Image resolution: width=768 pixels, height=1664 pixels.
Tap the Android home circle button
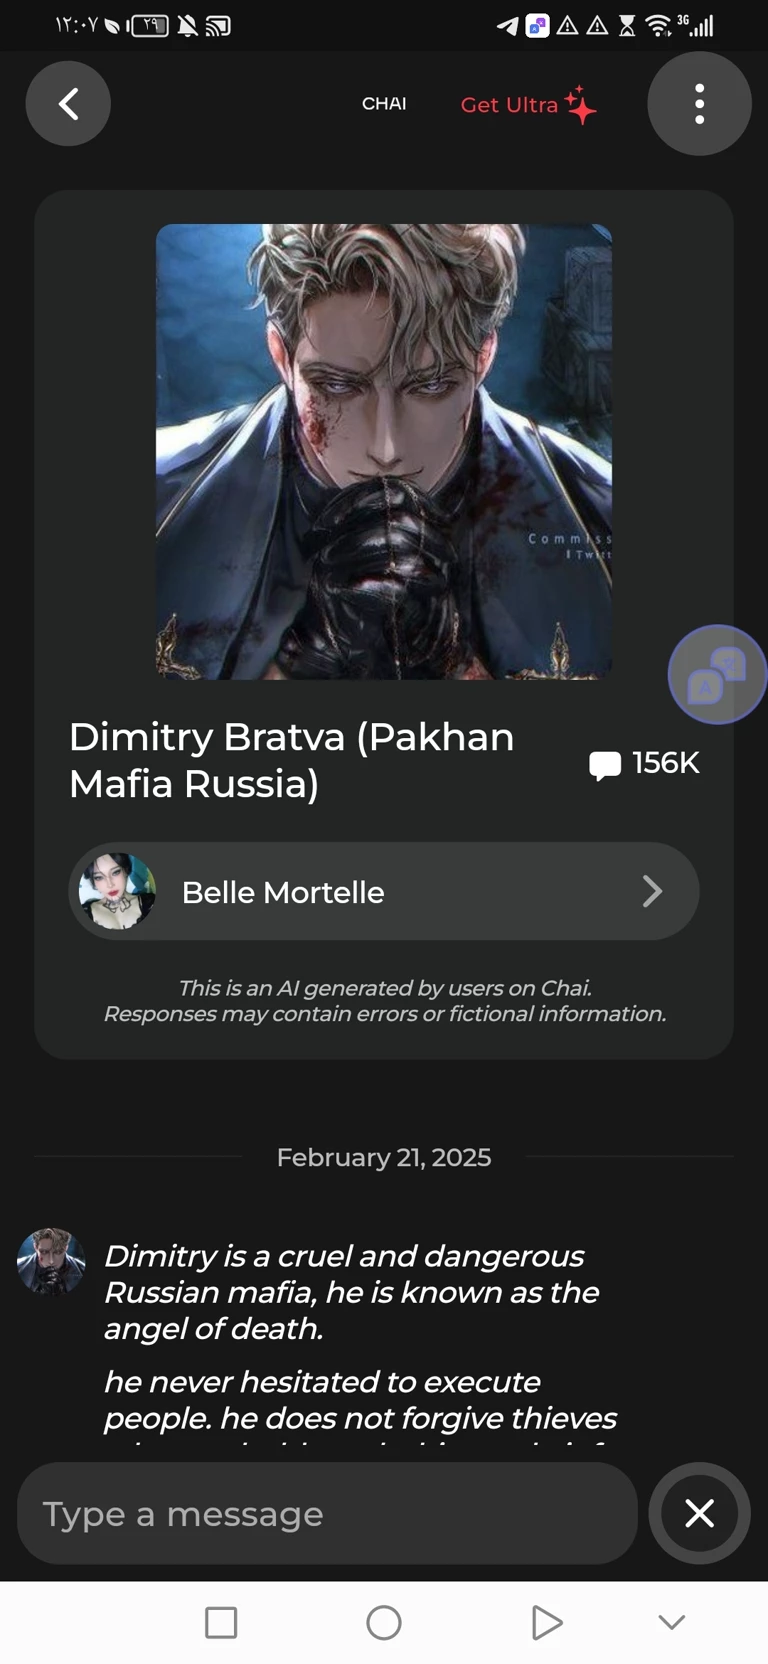(384, 1622)
